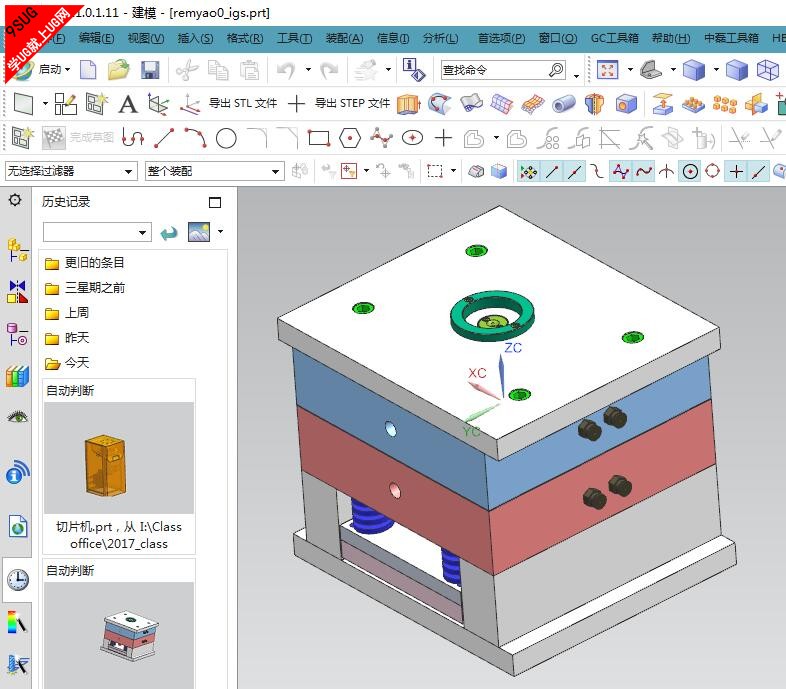
Task: Select the Profile sketch curve tool
Action: [x=133, y=138]
